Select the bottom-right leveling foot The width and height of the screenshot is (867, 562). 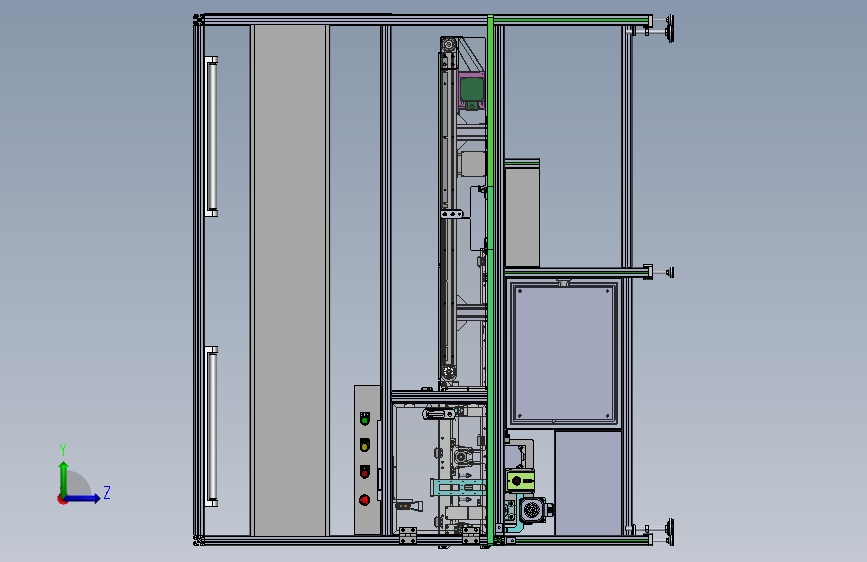tap(670, 532)
